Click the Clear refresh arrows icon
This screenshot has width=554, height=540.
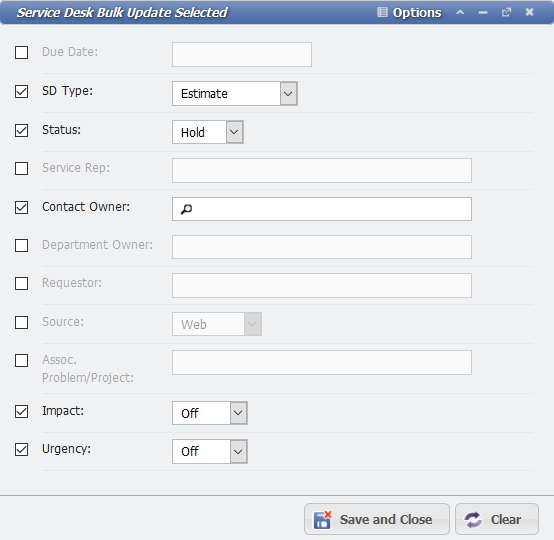[473, 520]
